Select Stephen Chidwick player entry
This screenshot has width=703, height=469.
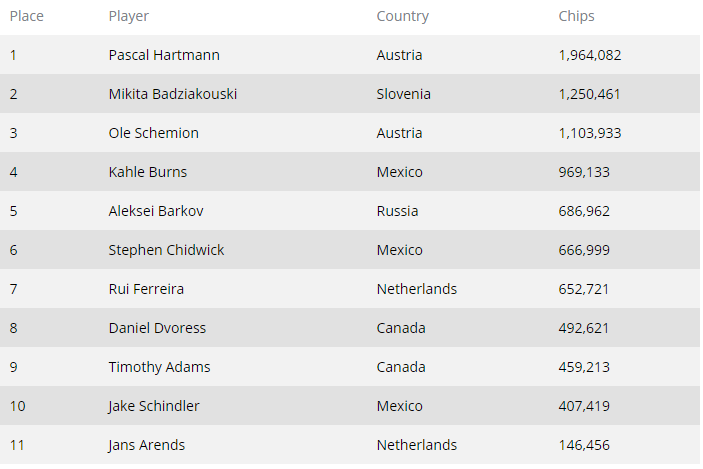click(166, 250)
